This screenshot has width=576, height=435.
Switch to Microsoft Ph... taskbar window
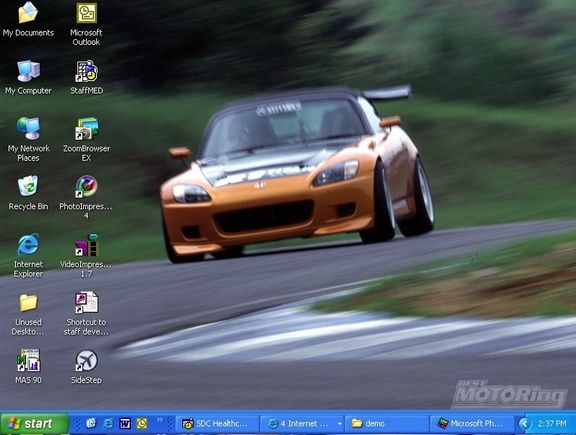coord(472,424)
